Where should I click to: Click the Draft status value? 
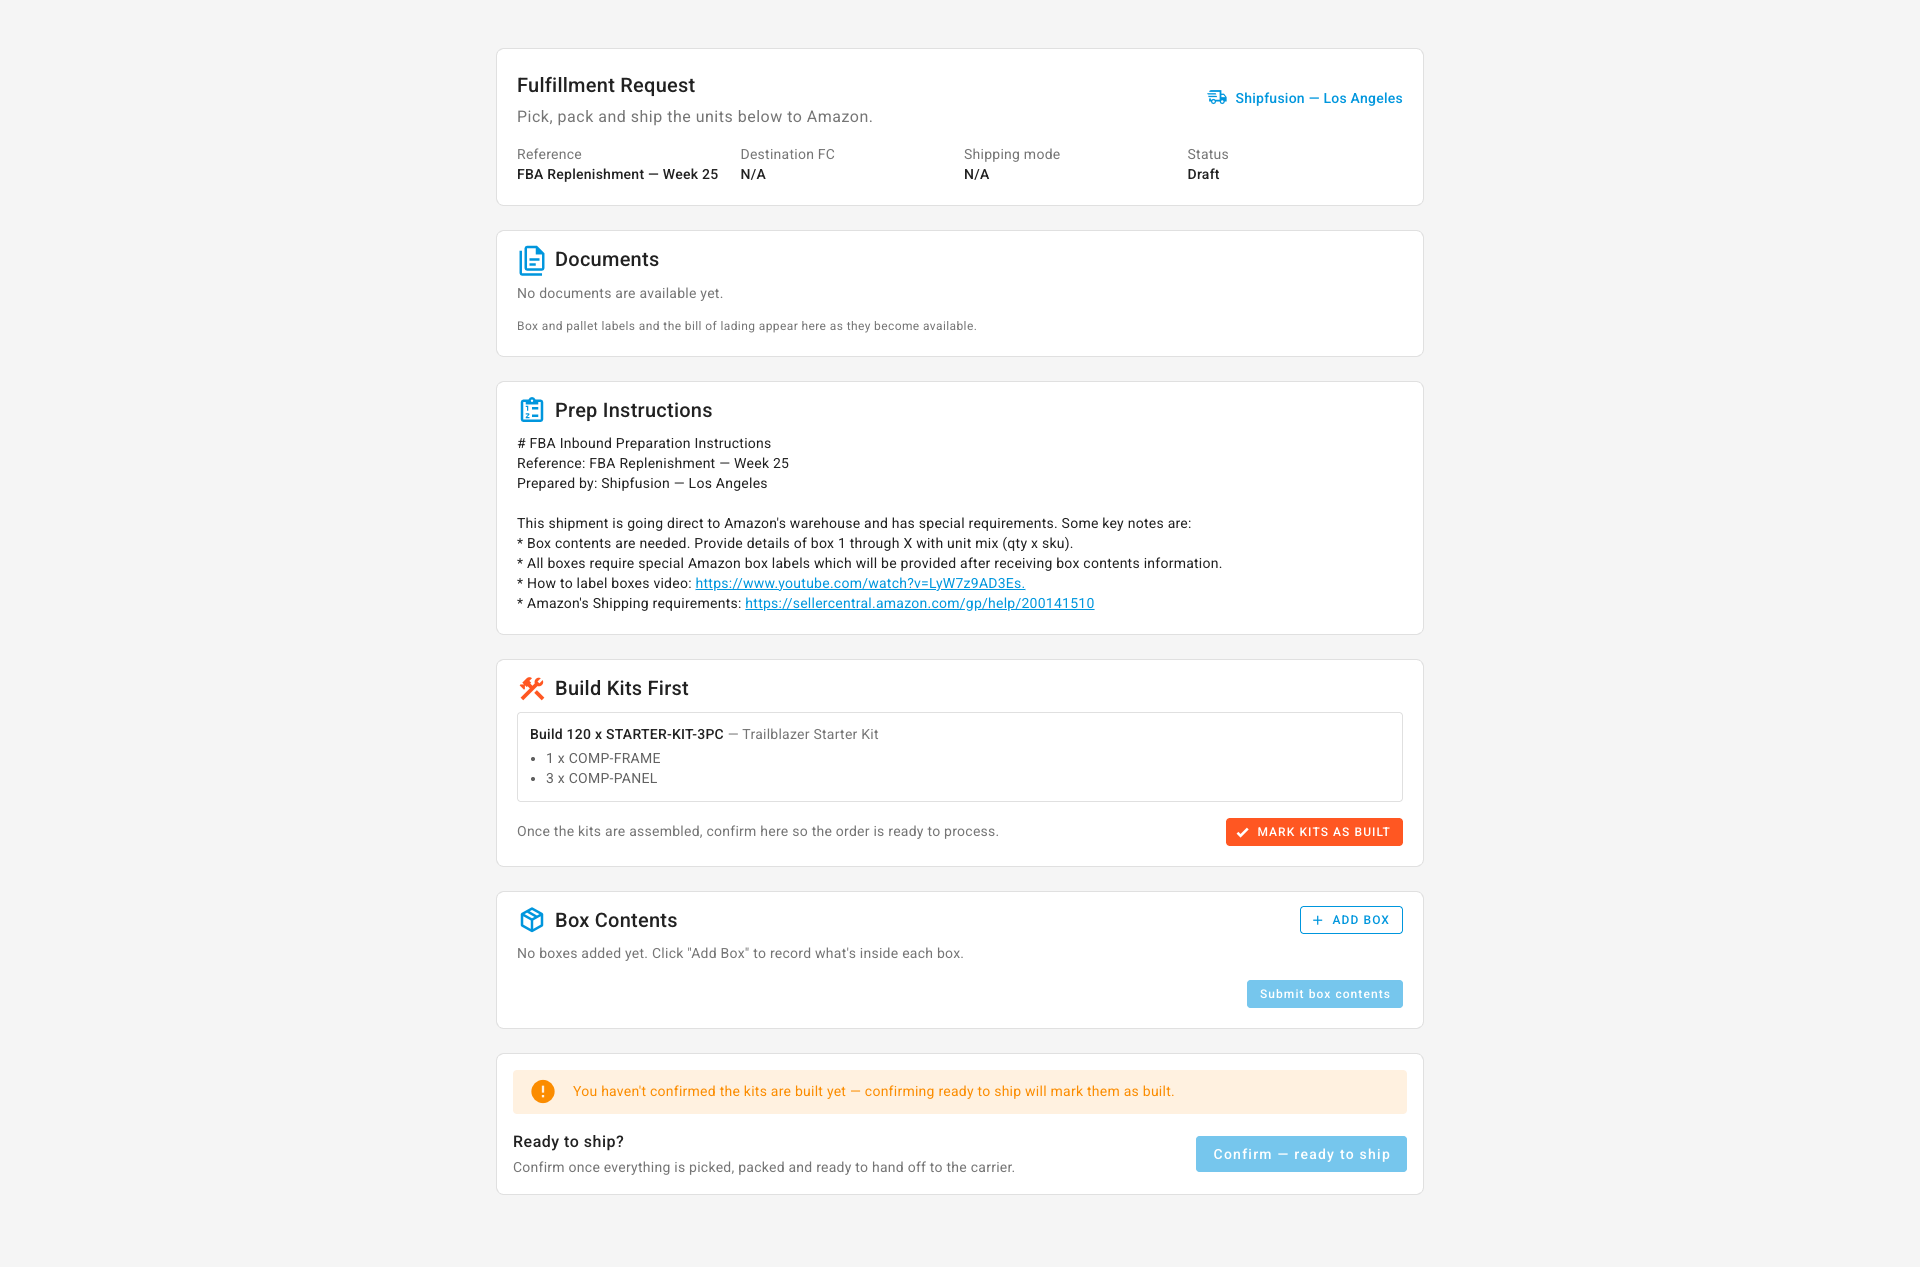[1203, 174]
